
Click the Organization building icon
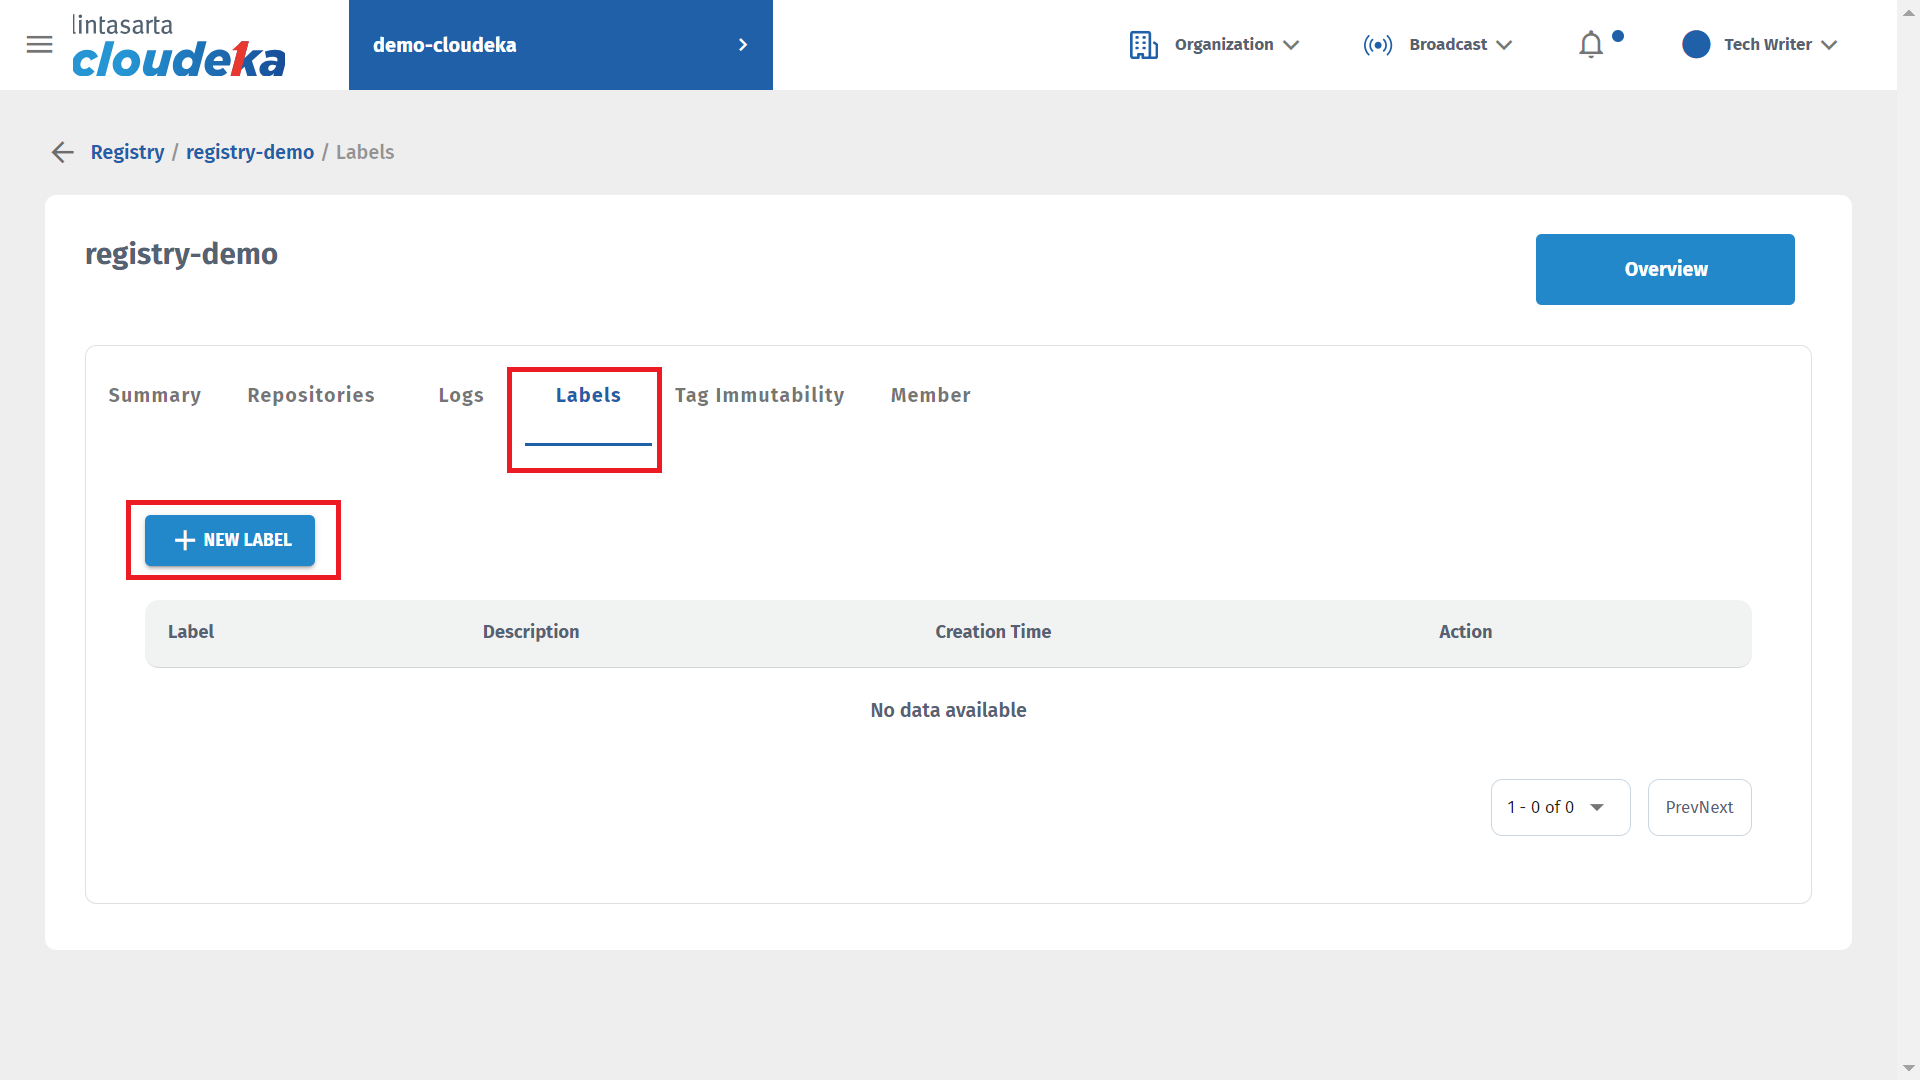[x=1143, y=45]
